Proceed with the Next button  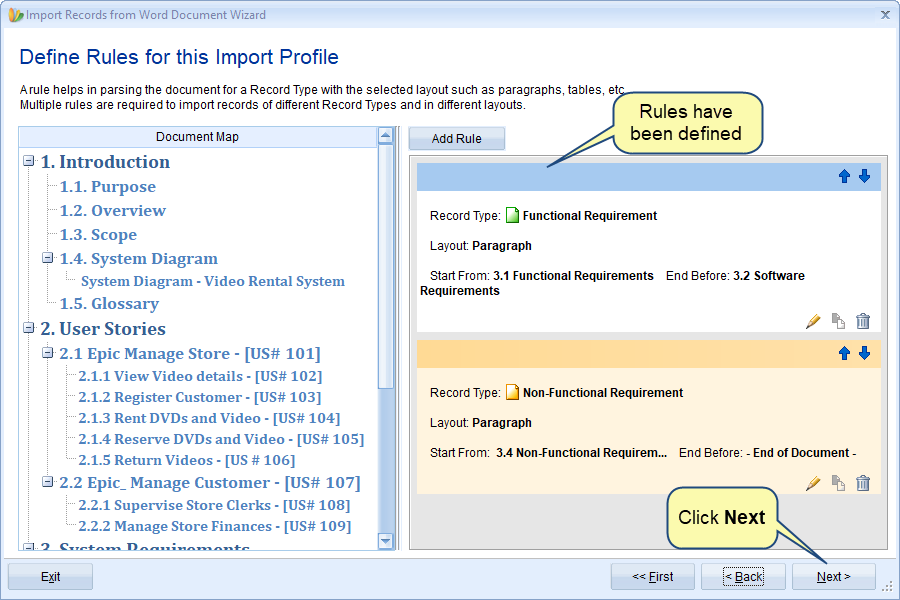pos(833,576)
